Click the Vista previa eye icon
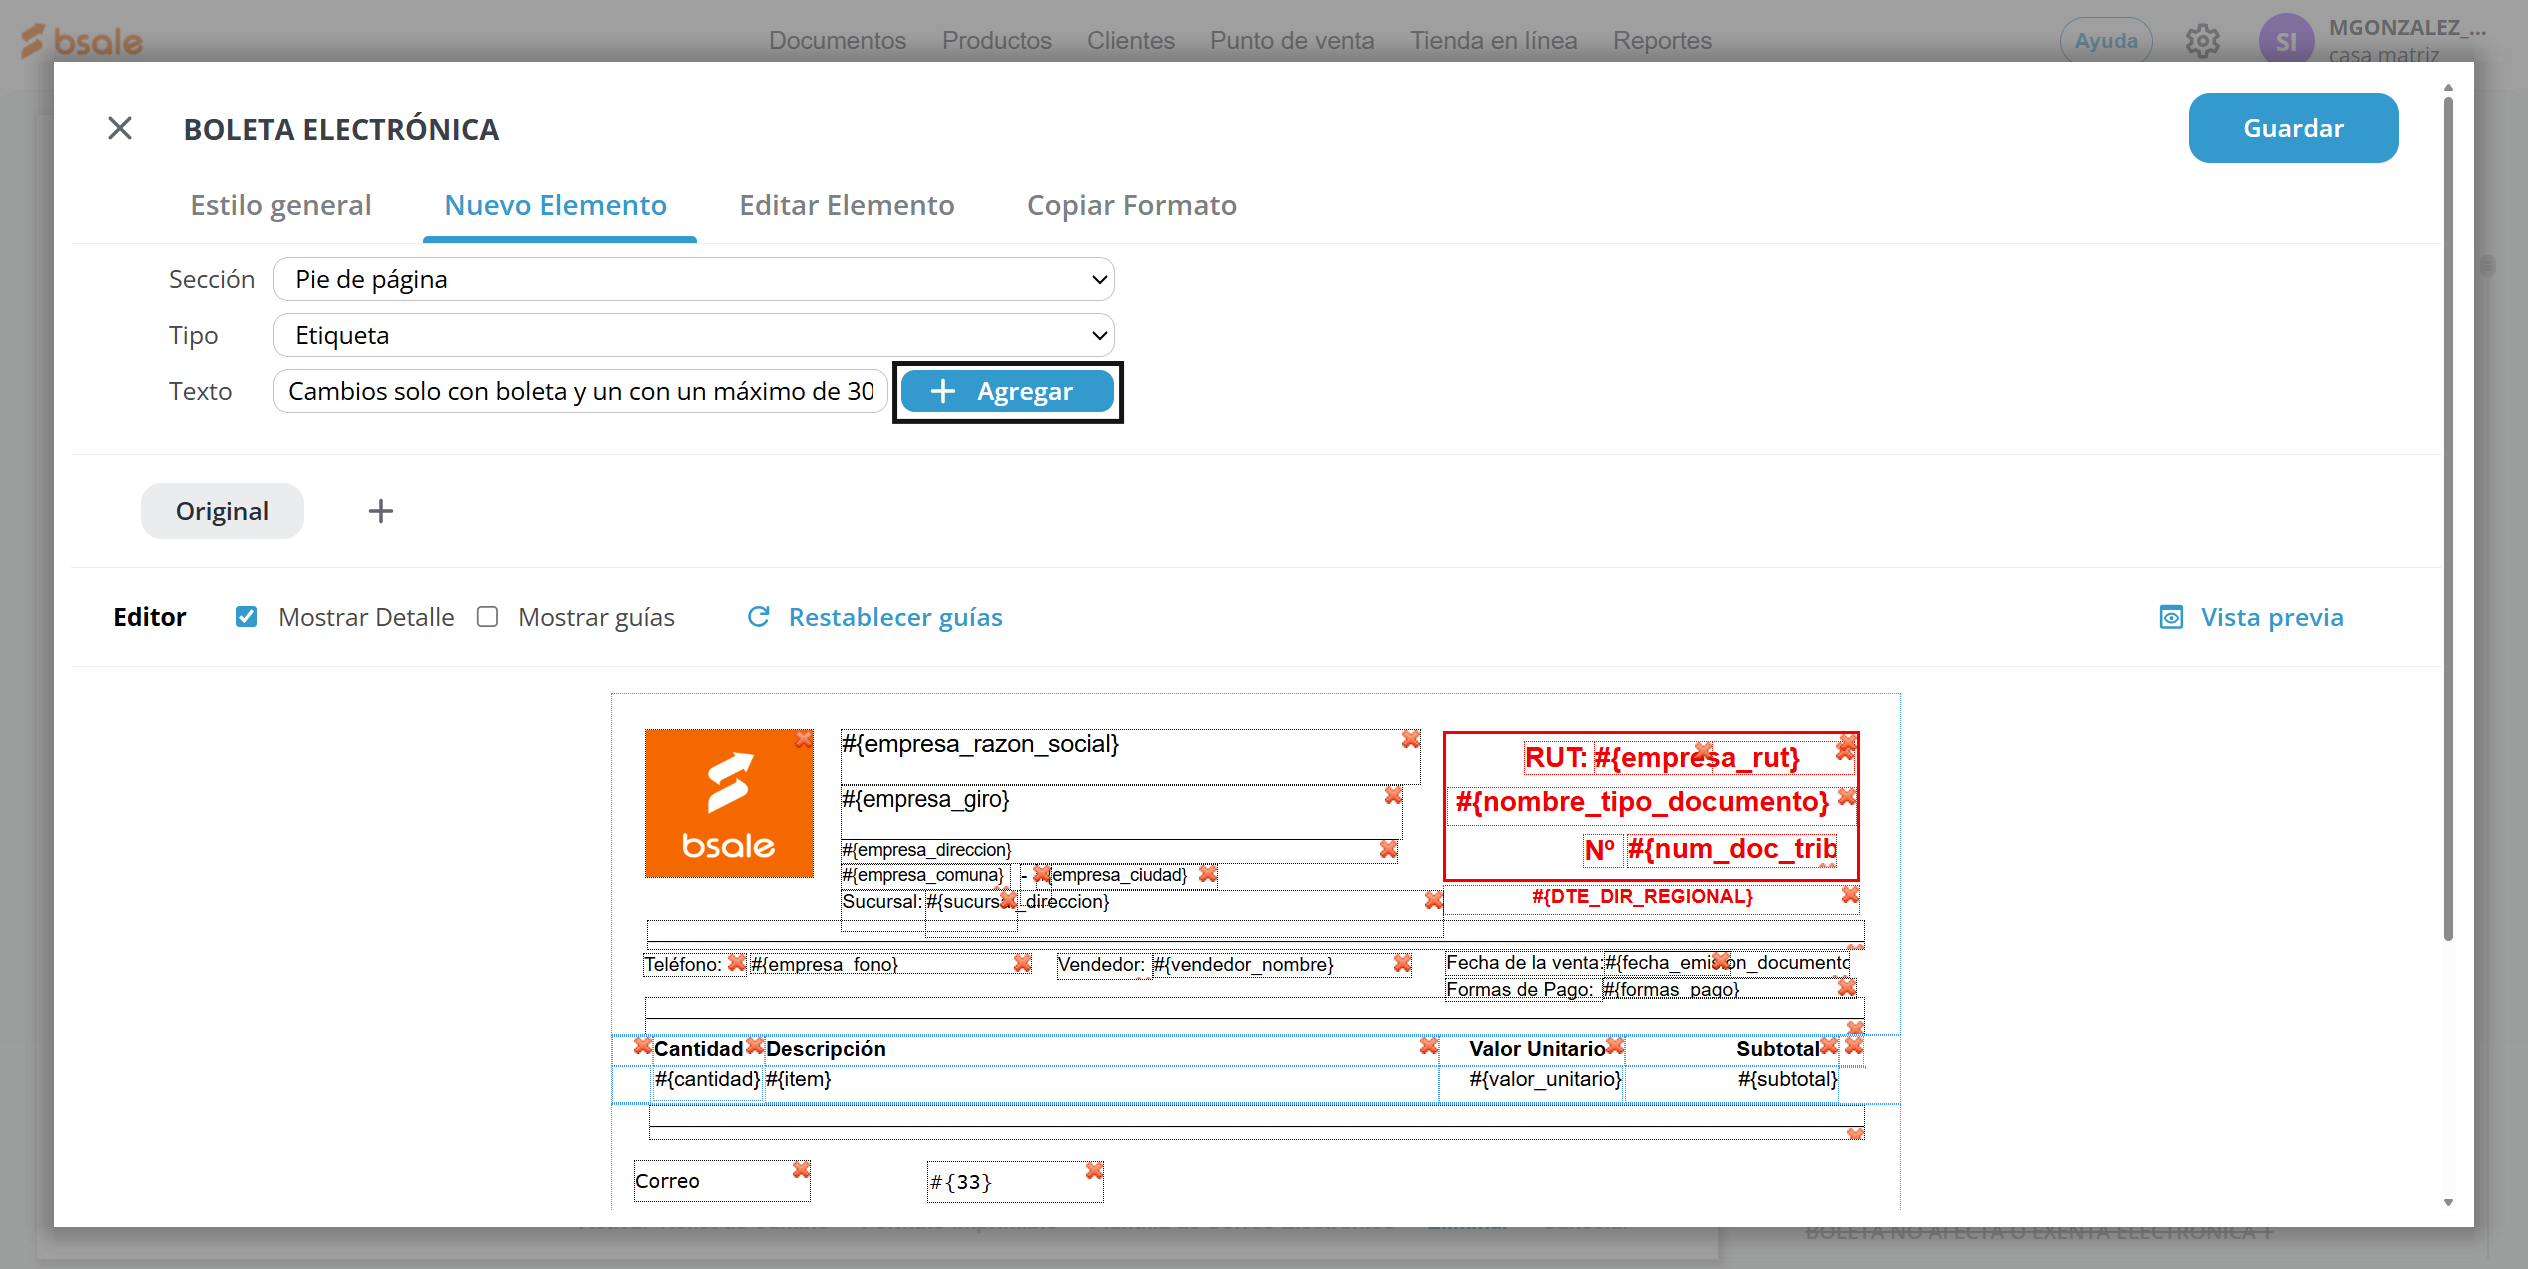2528x1269 pixels. [2171, 617]
